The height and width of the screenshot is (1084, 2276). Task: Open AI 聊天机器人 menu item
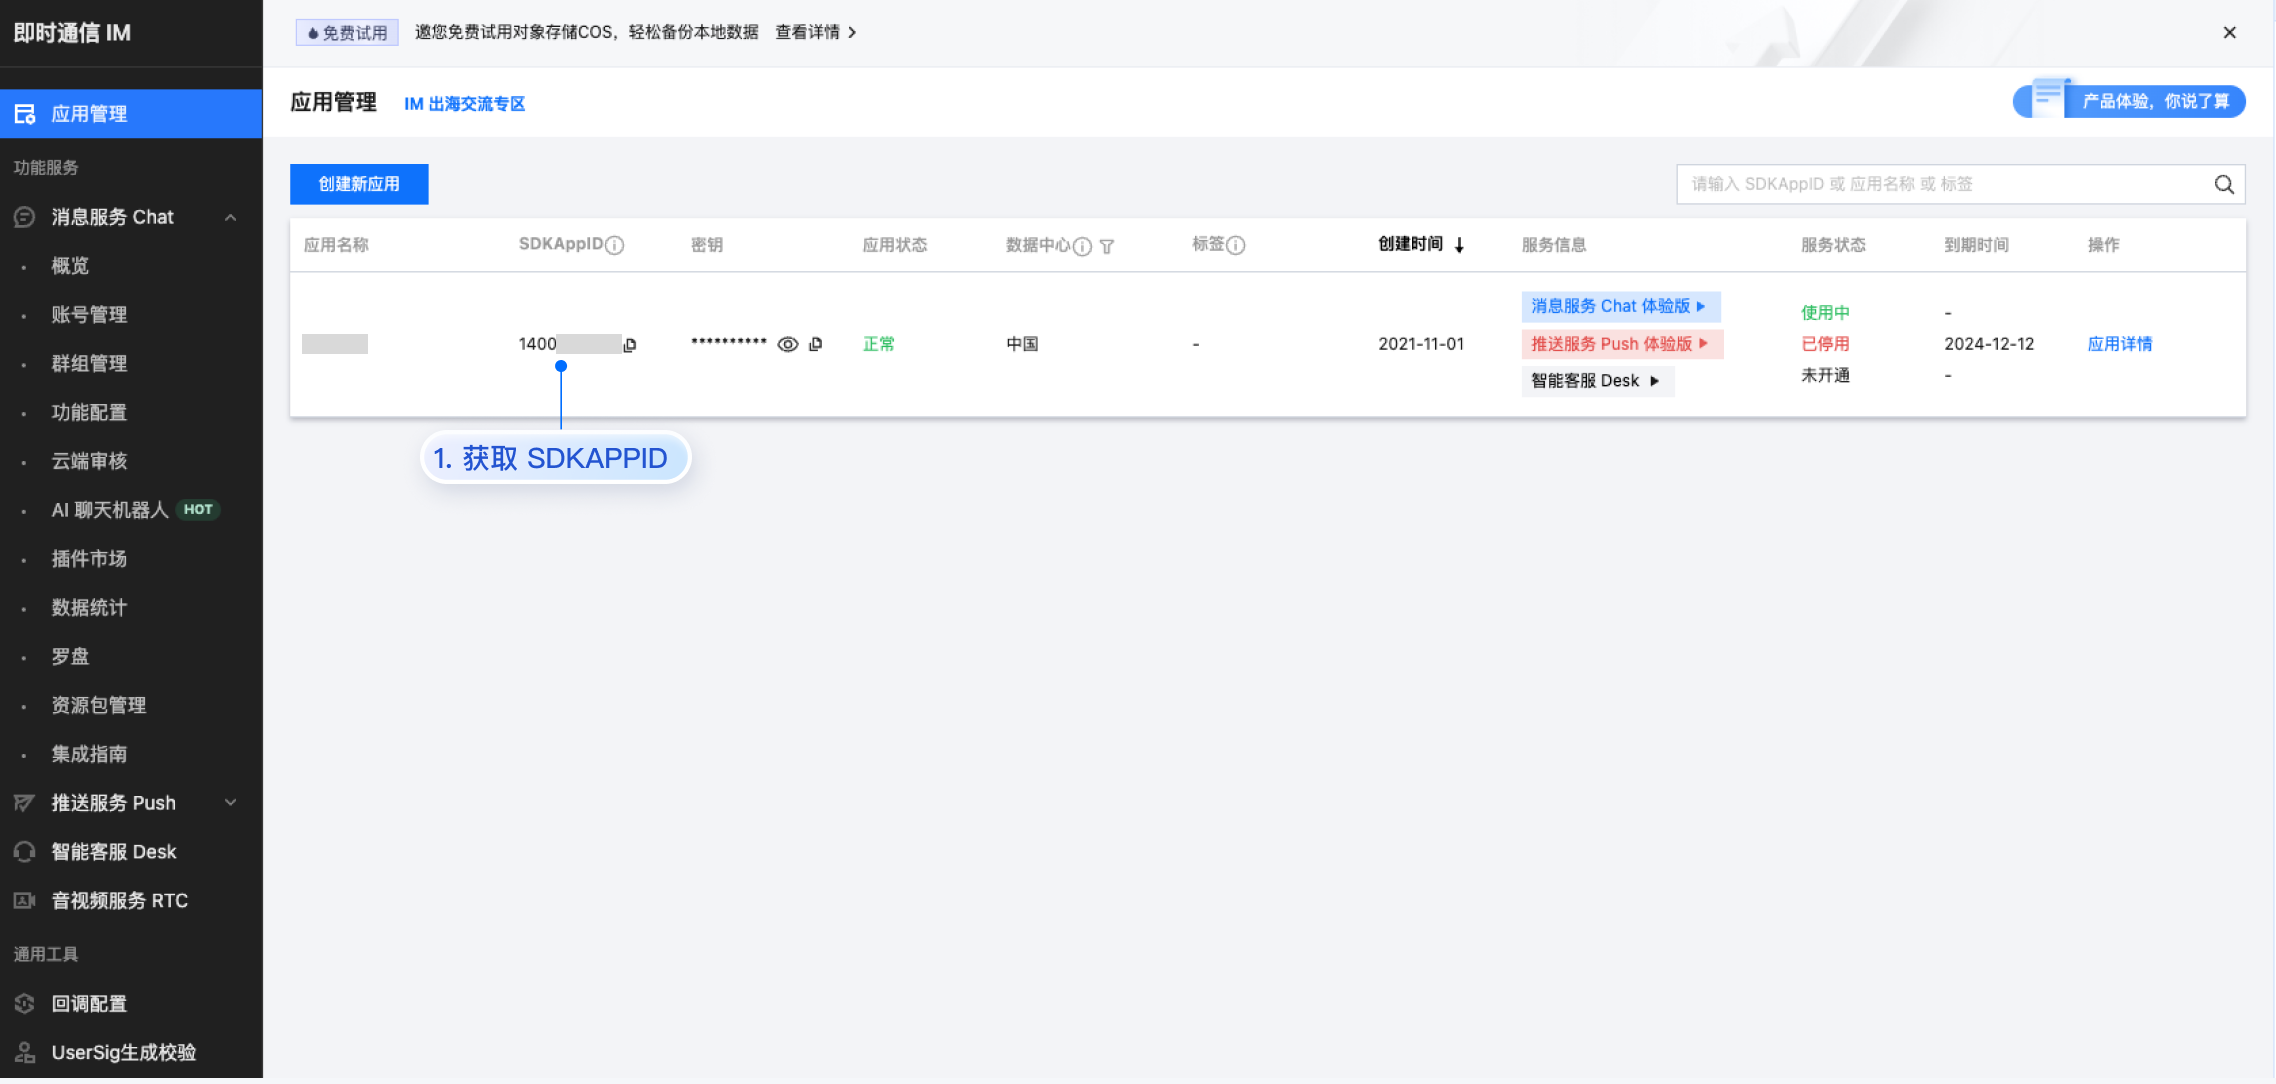pyautogui.click(x=110, y=510)
